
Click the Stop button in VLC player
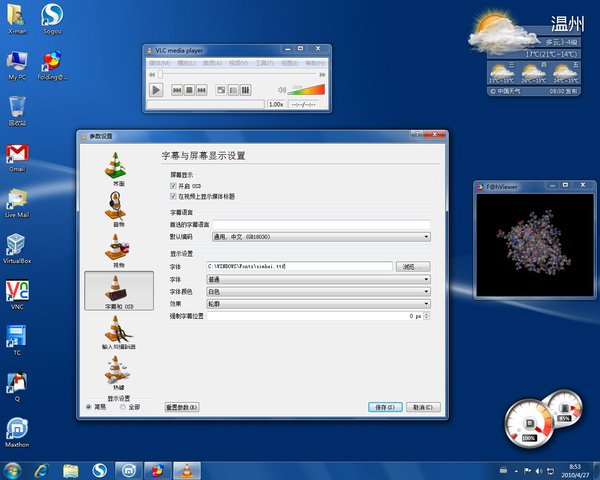(189, 90)
